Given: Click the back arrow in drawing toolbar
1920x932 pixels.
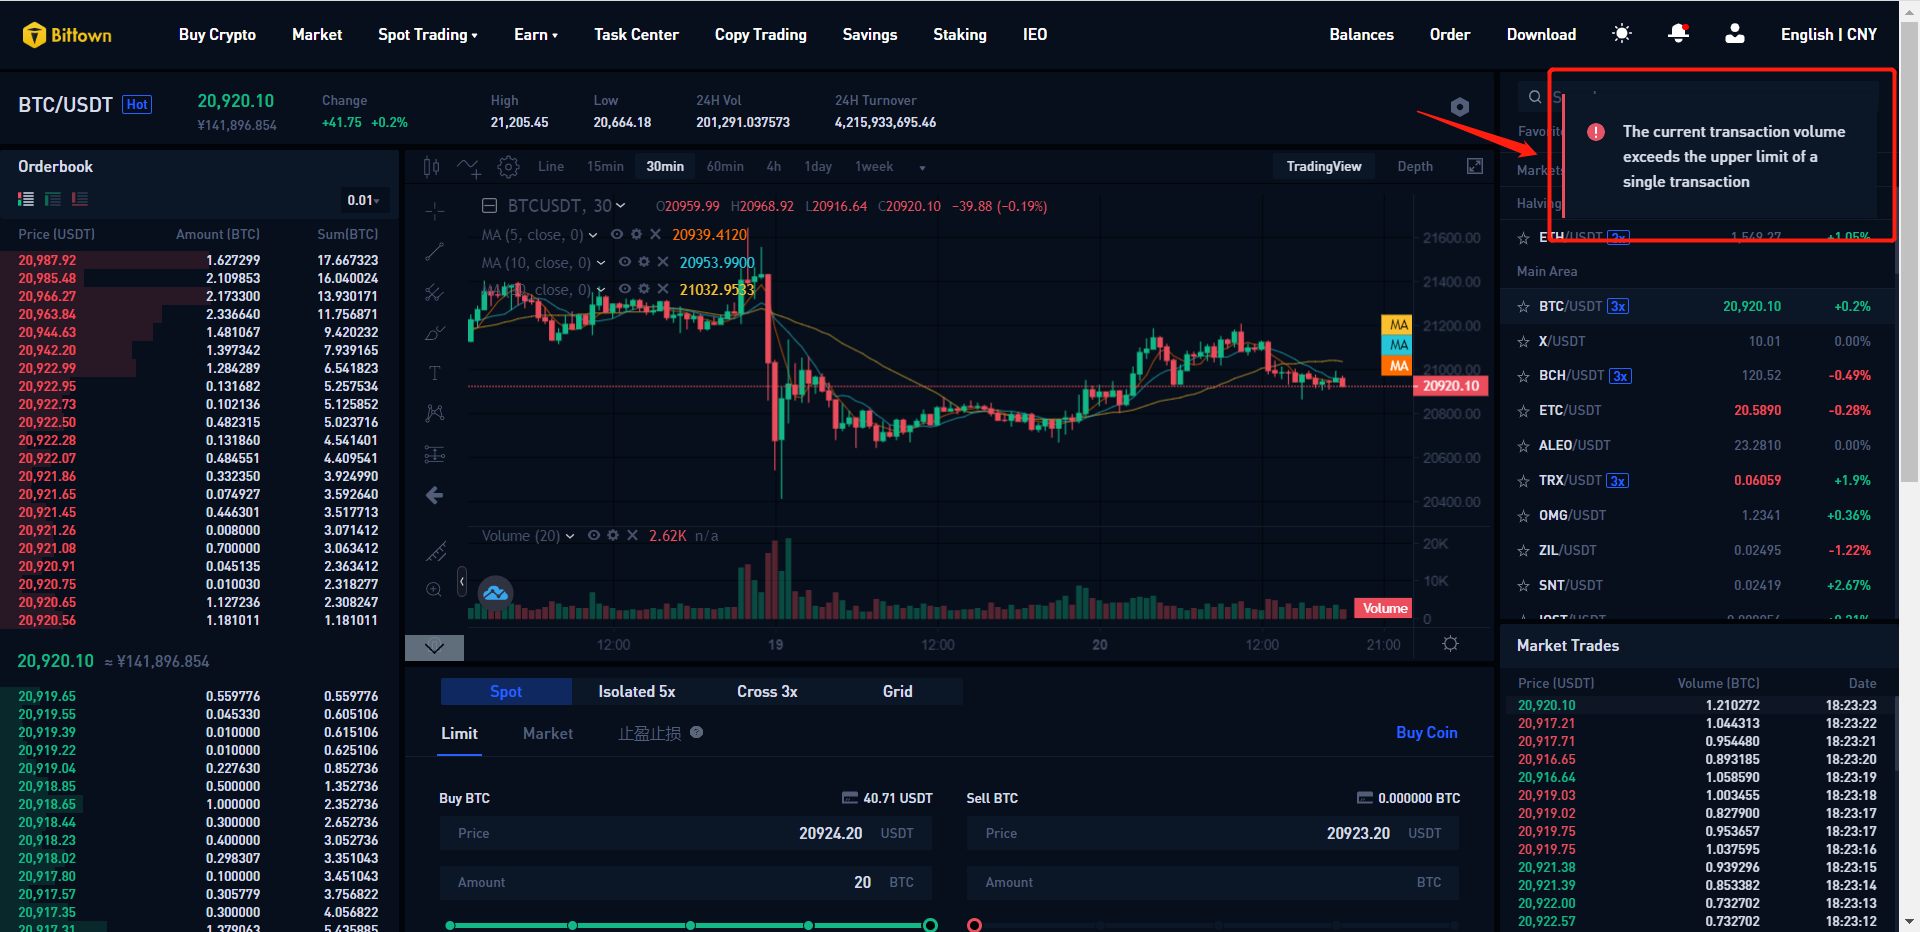Looking at the screenshot, I should point(434,495).
